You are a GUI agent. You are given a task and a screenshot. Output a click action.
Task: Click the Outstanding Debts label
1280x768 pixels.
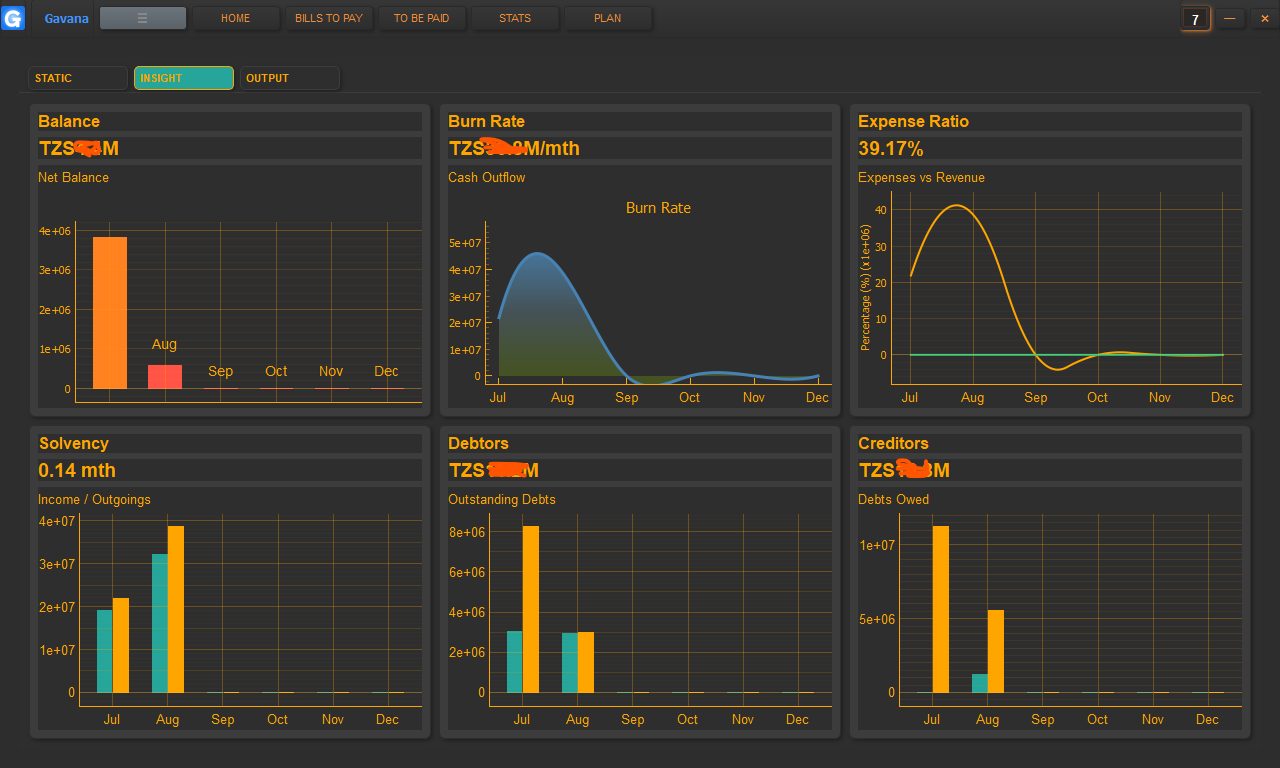pyautogui.click(x=502, y=499)
